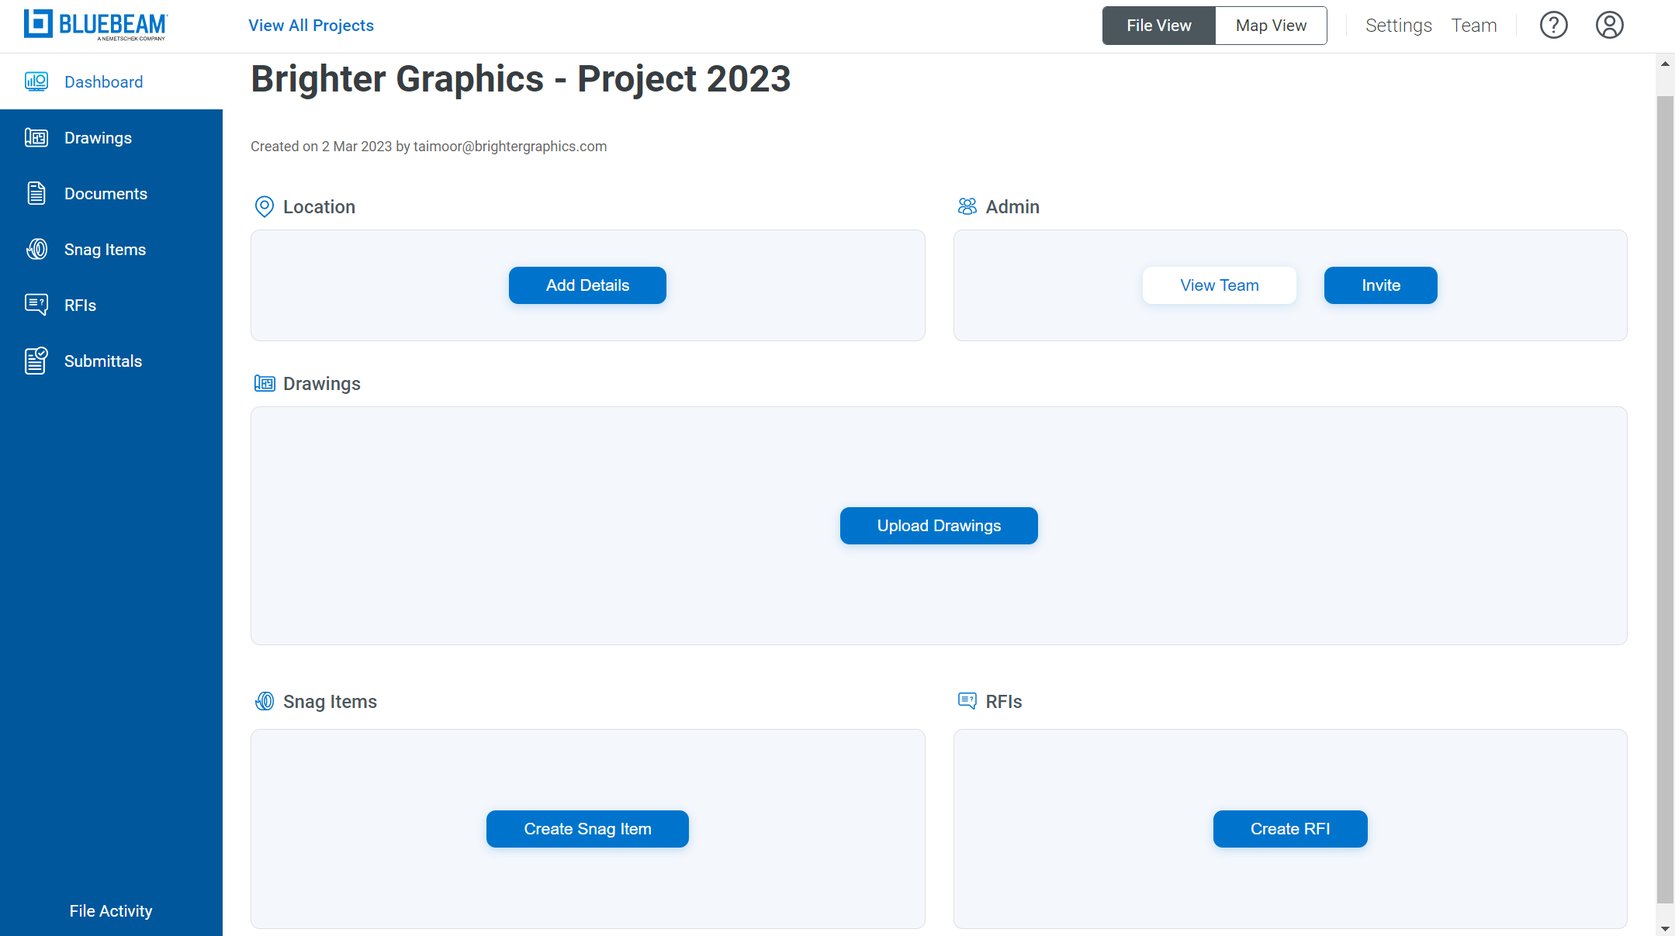Viewport: 1675px width, 936px height.
Task: Select the File View tab
Action: pos(1158,25)
